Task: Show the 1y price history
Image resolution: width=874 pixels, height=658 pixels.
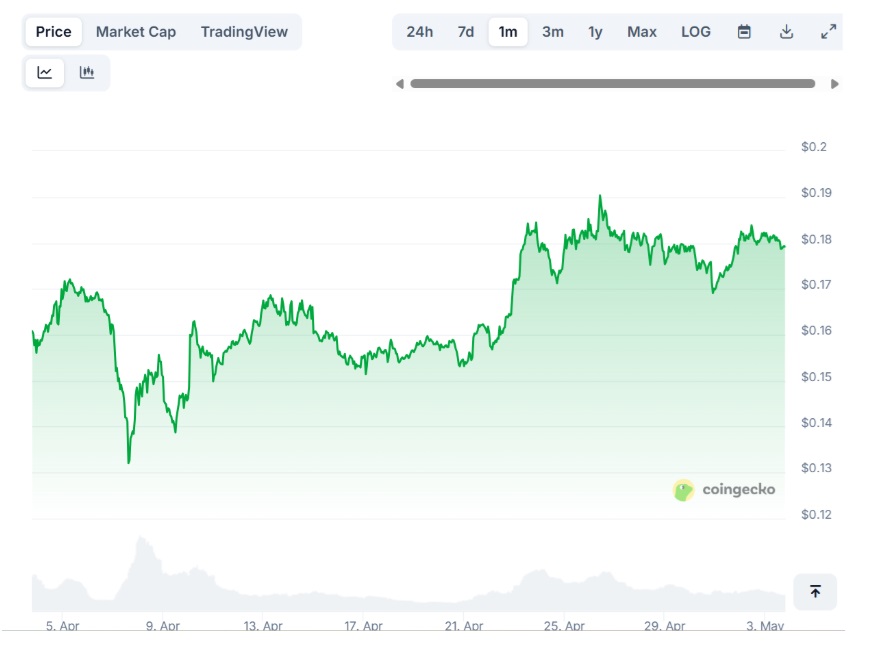Action: pyautogui.click(x=596, y=32)
